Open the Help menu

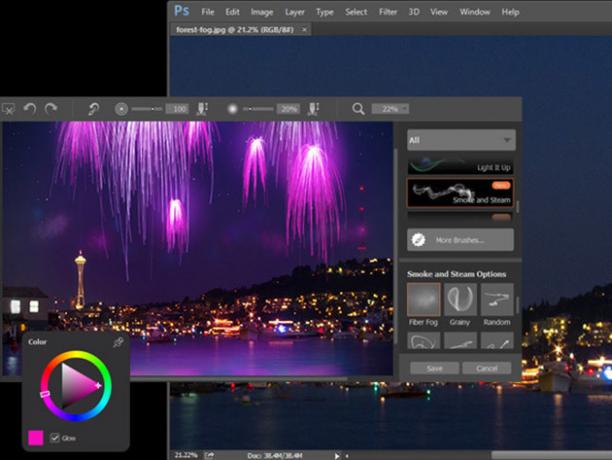click(x=510, y=12)
